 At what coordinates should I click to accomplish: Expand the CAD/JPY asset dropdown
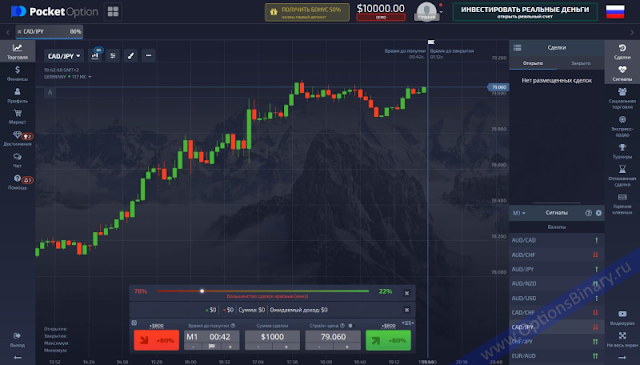point(64,56)
